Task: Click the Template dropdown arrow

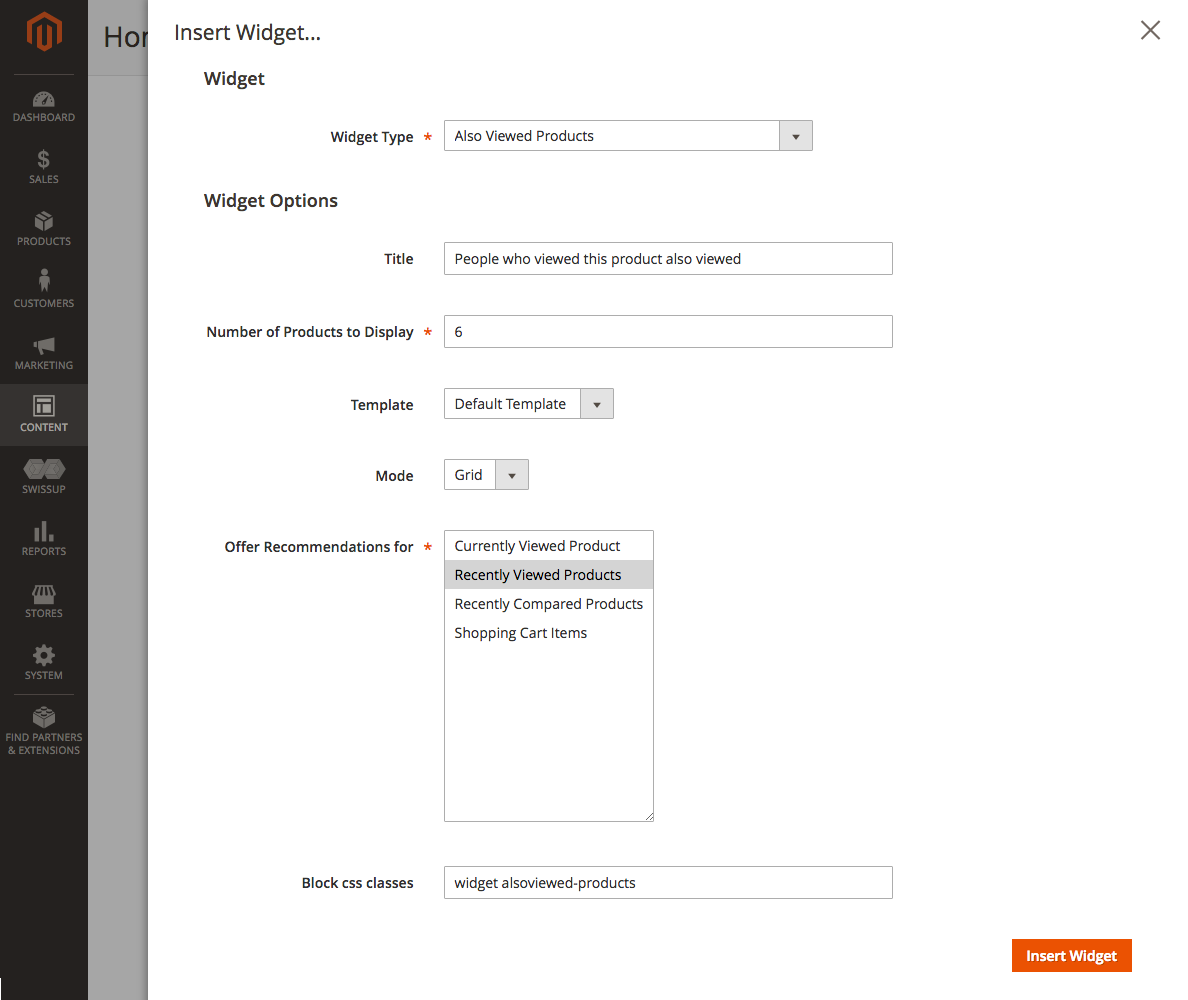Action: 597,405
